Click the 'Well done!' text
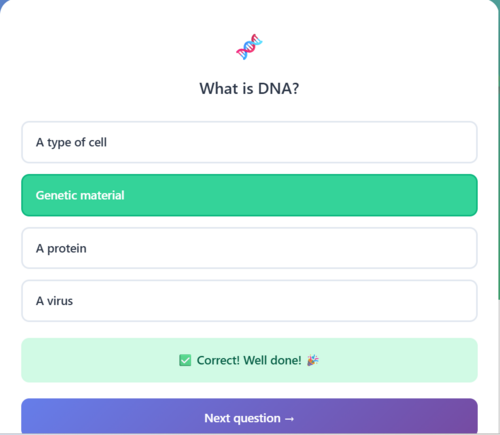The height and width of the screenshot is (435, 500). click(x=272, y=360)
